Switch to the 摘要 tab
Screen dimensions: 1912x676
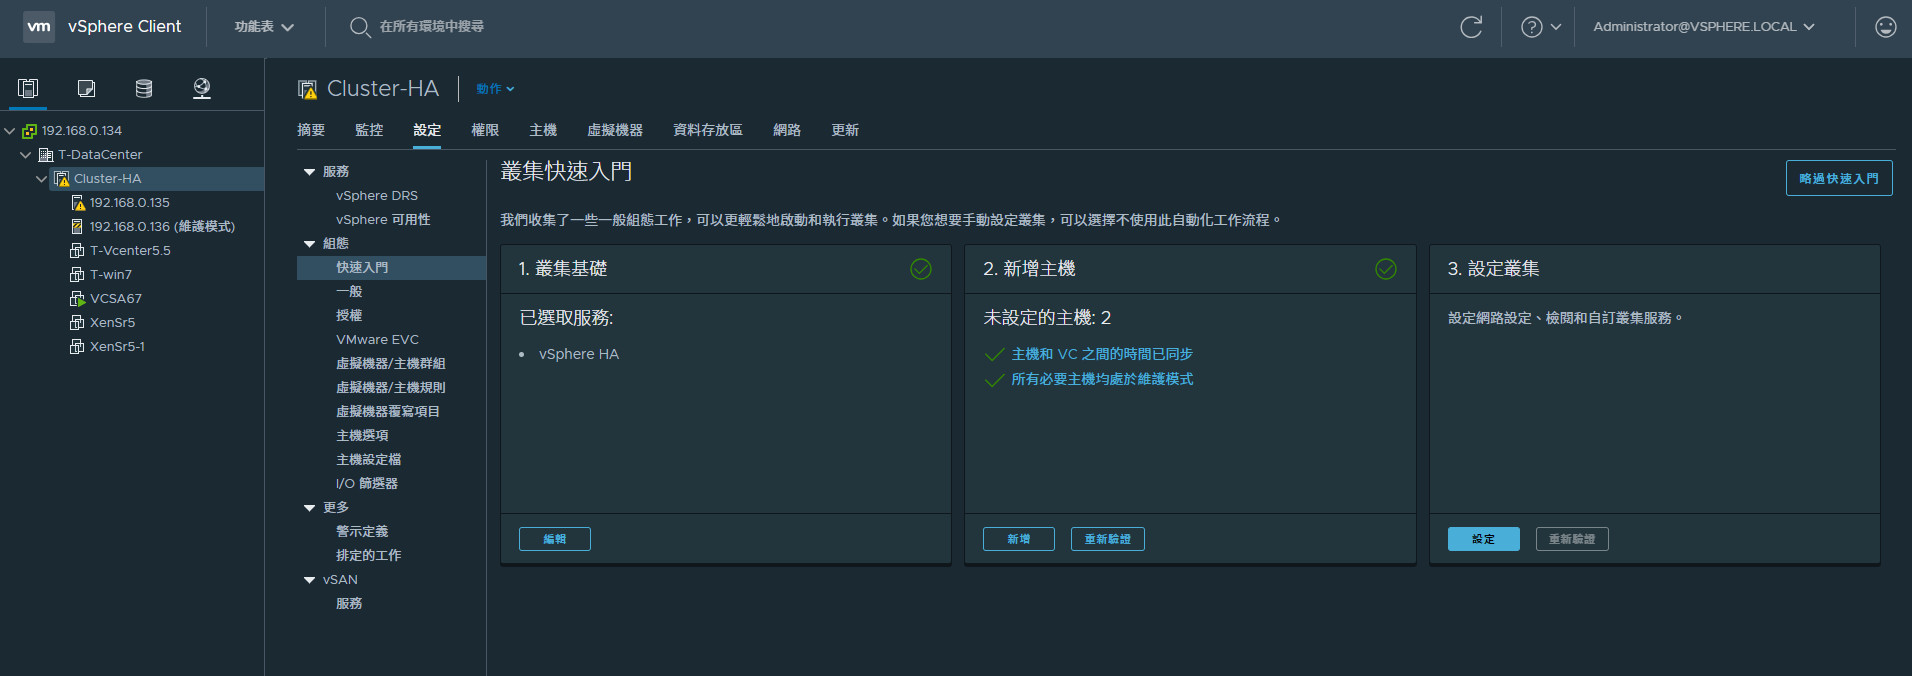311,130
